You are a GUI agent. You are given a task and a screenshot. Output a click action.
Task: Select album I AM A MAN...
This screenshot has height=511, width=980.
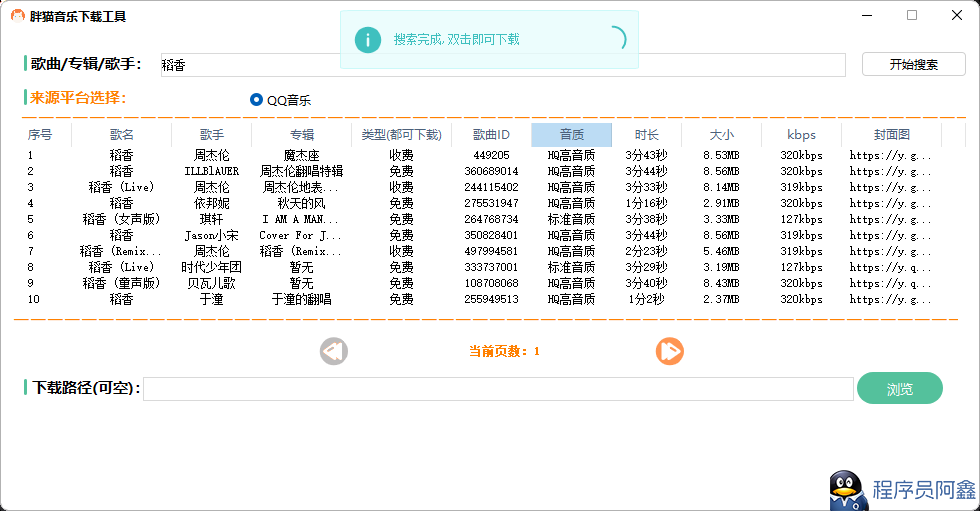pos(301,219)
